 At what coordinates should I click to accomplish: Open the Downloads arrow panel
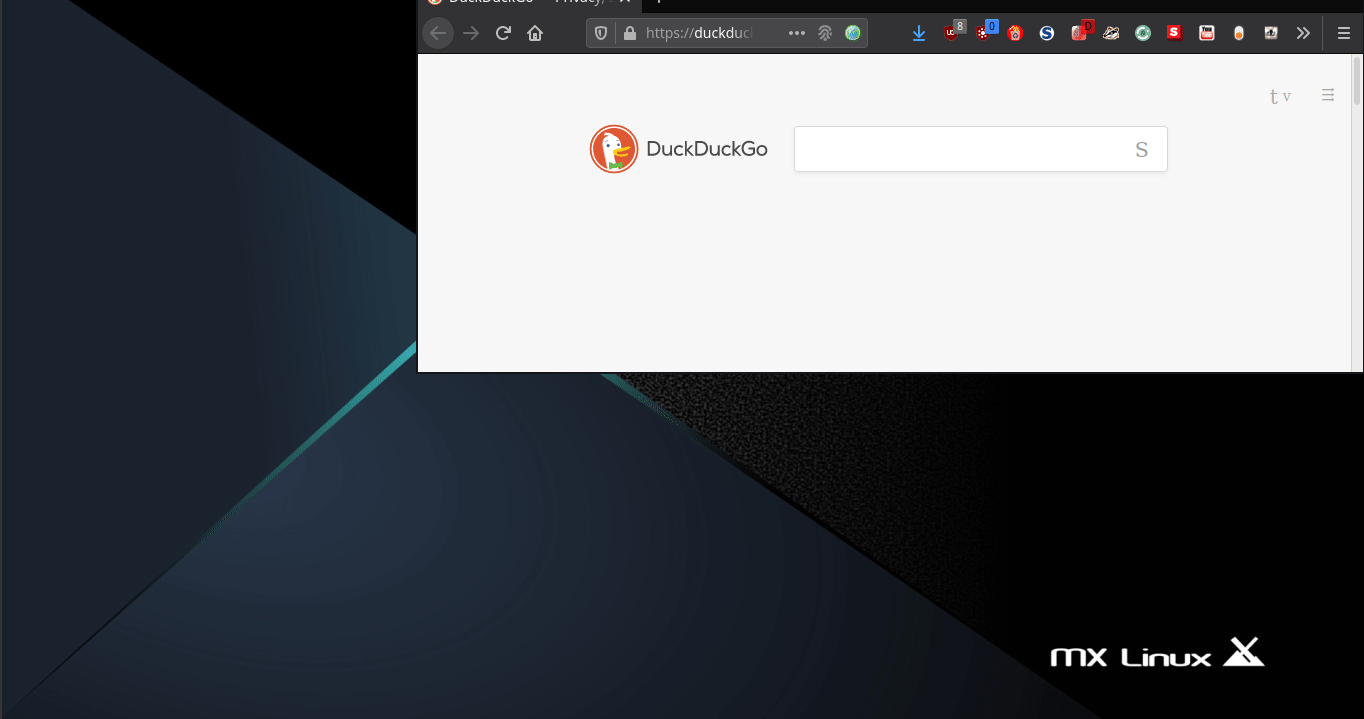pos(919,33)
